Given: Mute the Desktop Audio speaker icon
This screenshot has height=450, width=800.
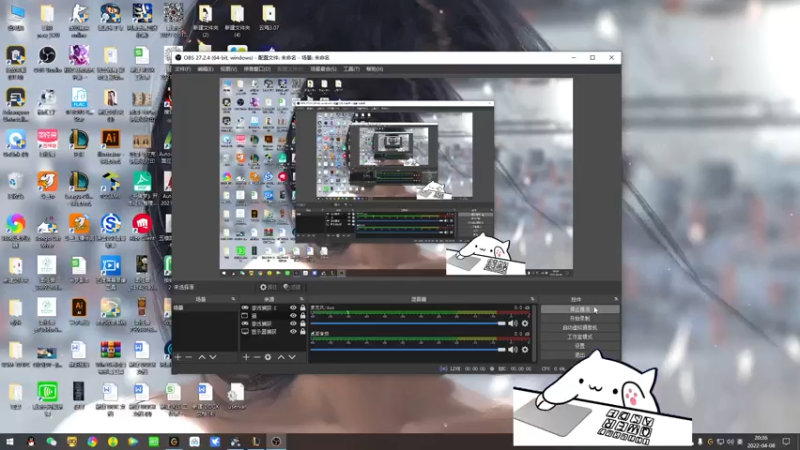Looking at the screenshot, I should tap(513, 349).
